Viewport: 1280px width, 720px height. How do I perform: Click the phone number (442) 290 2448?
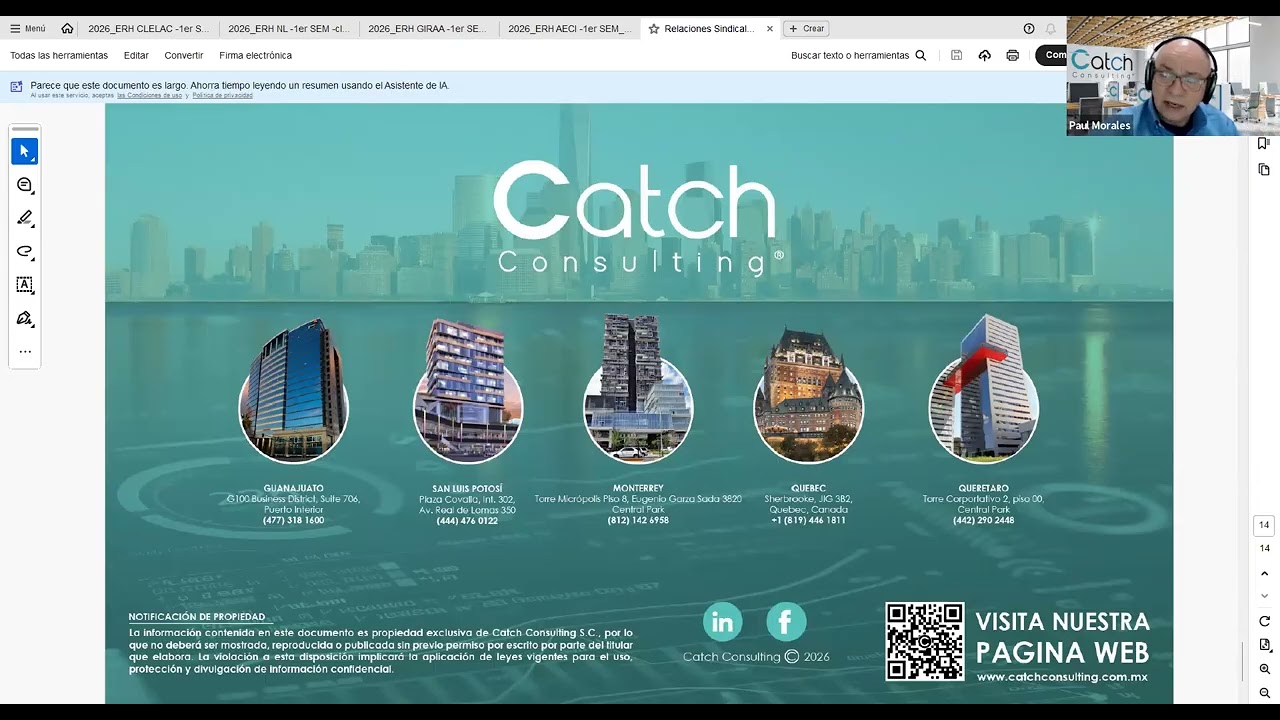pos(983,521)
